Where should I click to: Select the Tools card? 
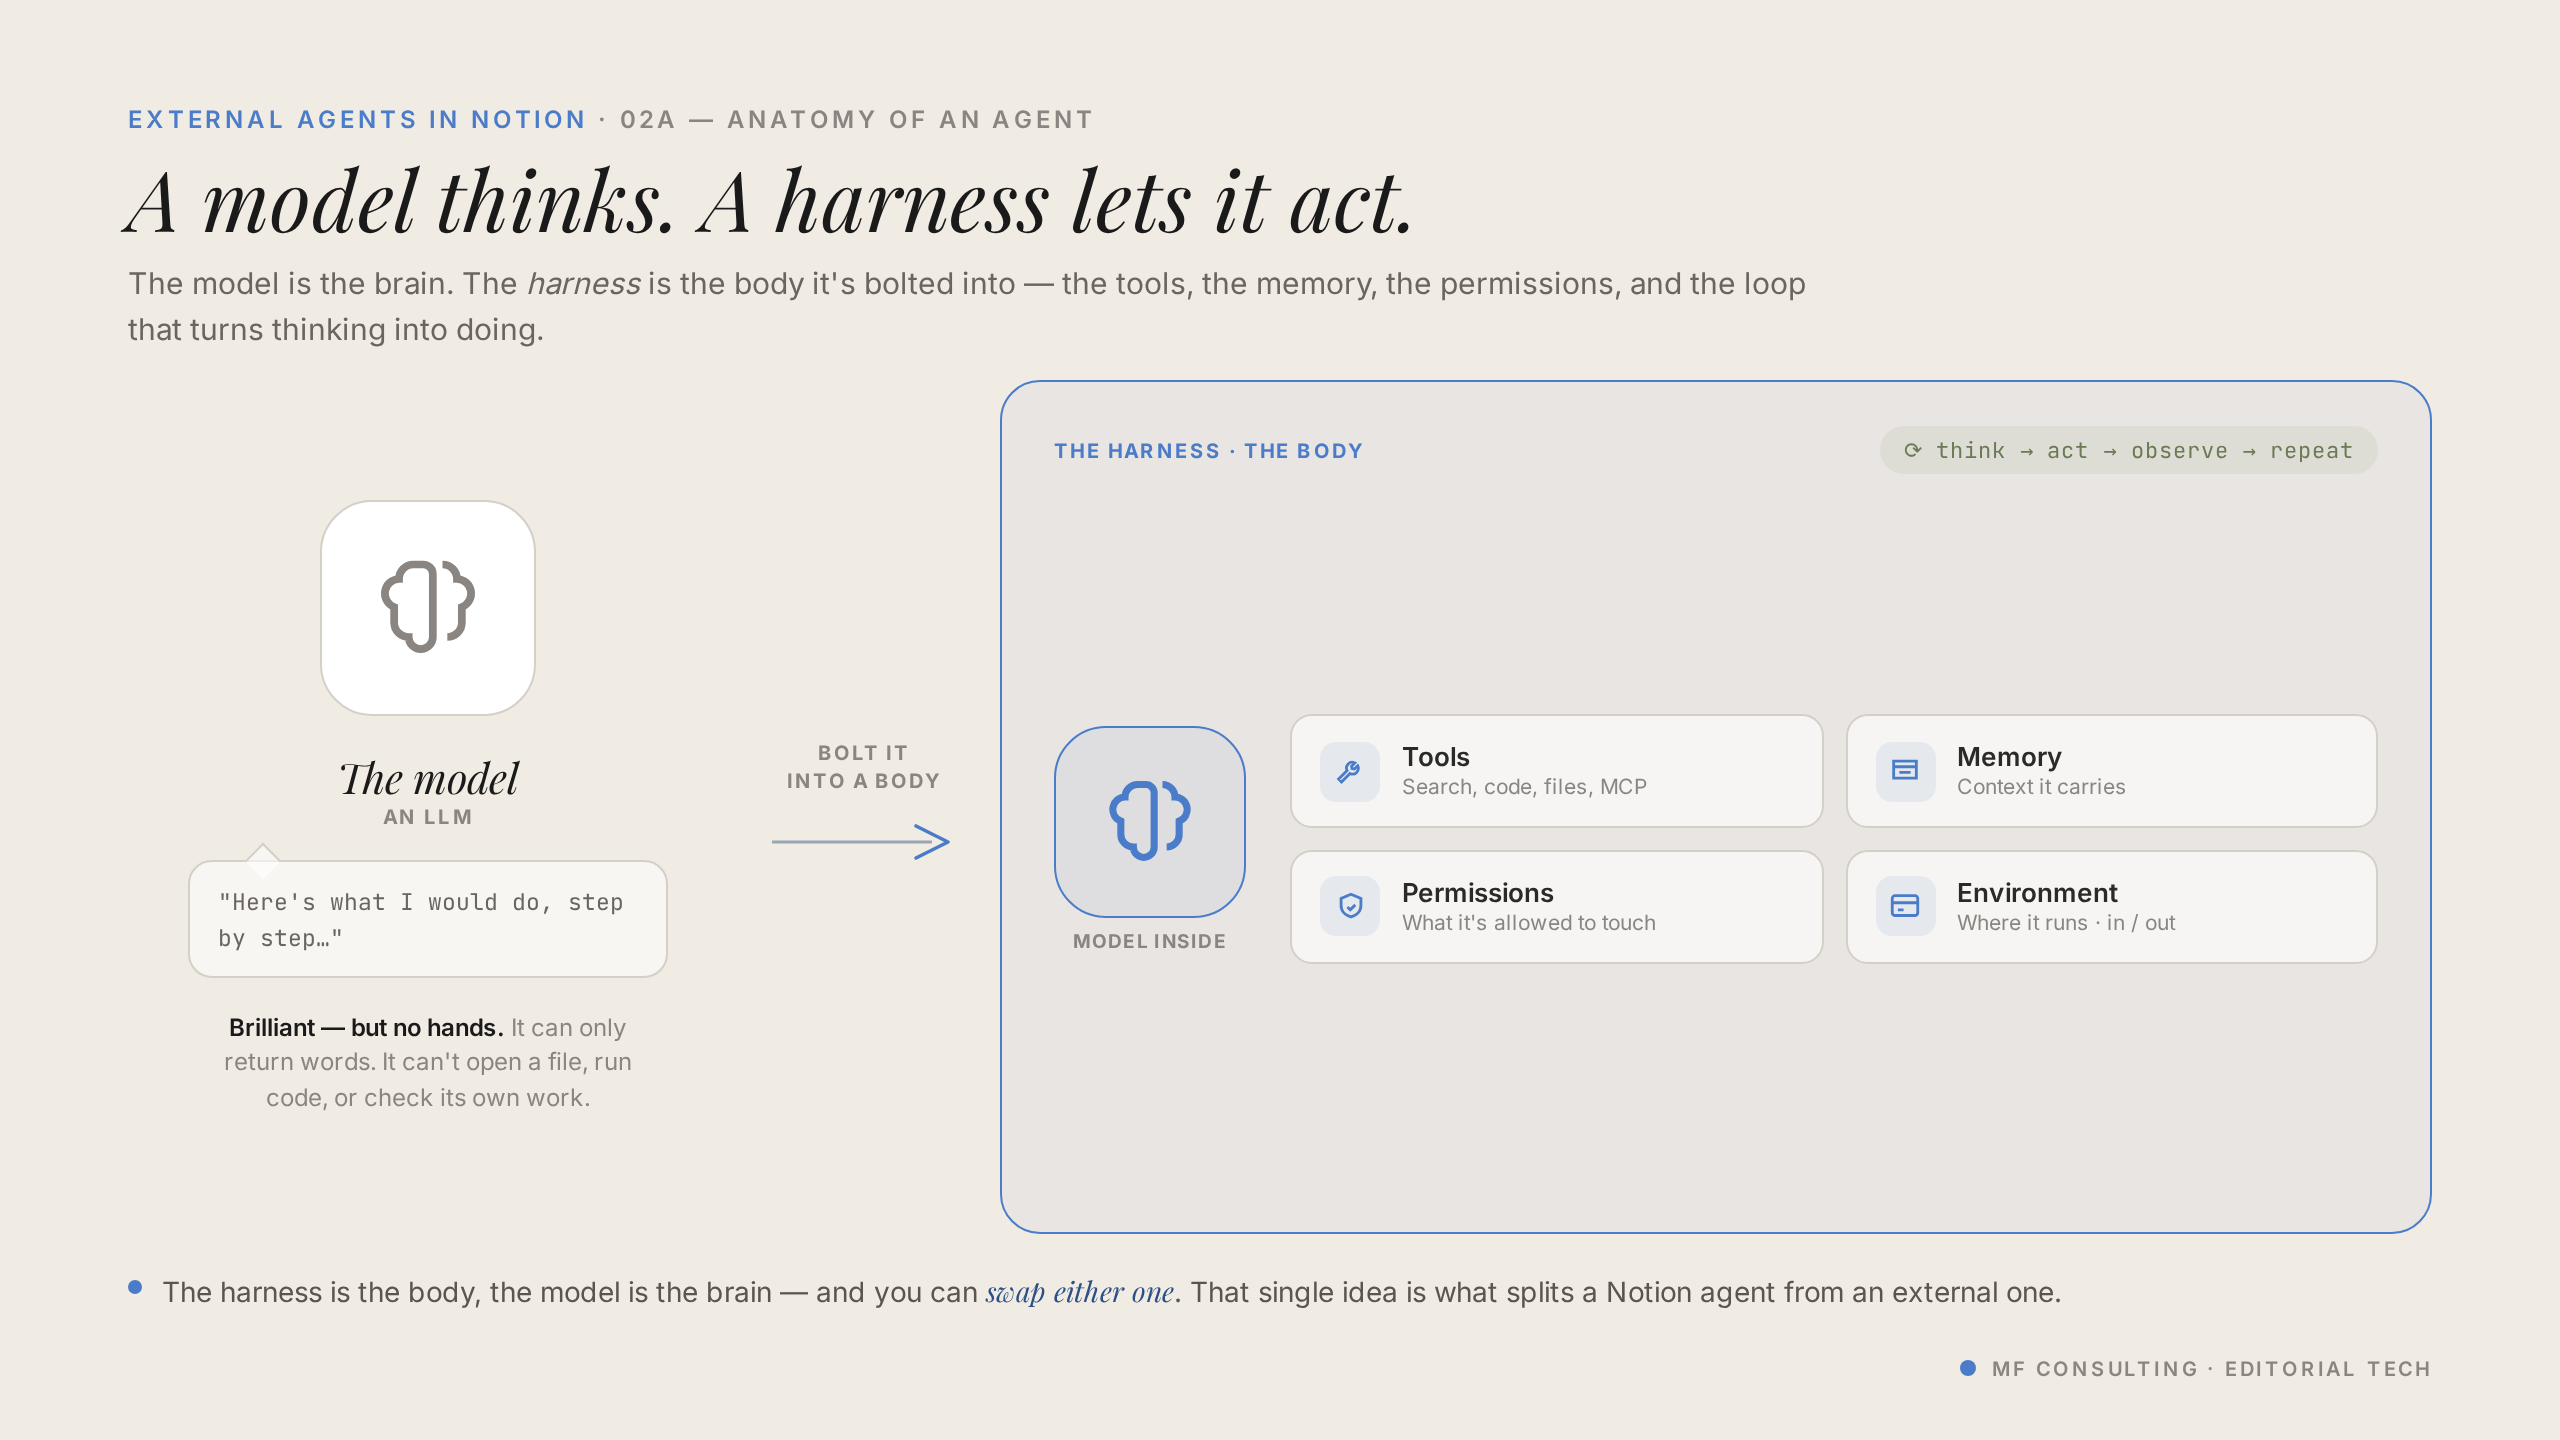(1556, 771)
